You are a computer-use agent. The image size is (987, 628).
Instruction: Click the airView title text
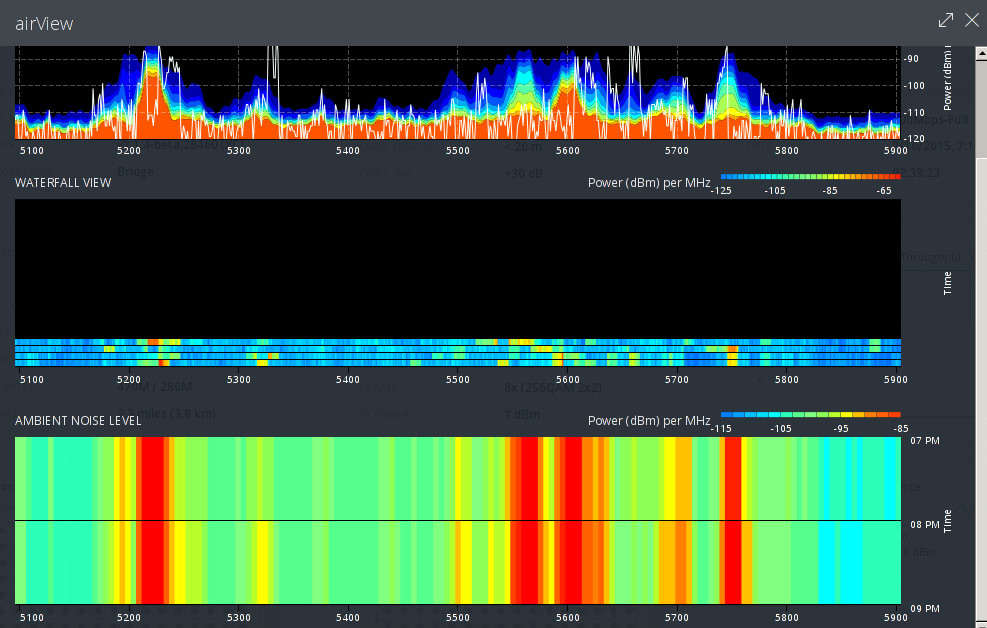pos(44,23)
